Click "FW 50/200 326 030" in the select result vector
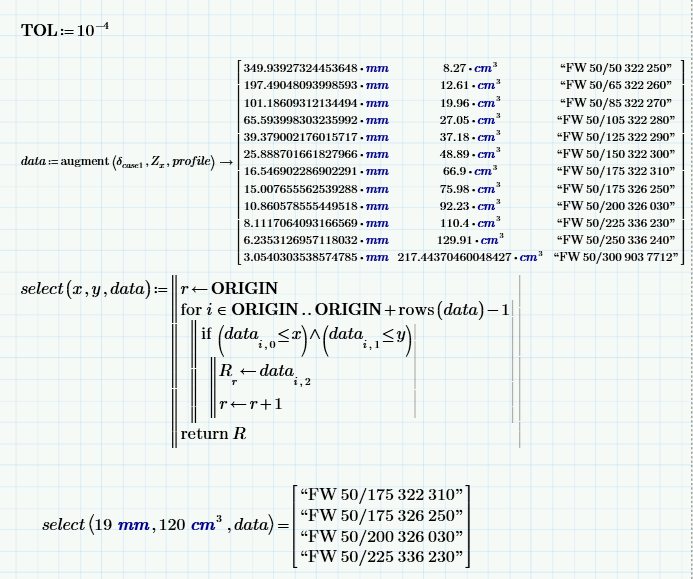 [381, 536]
